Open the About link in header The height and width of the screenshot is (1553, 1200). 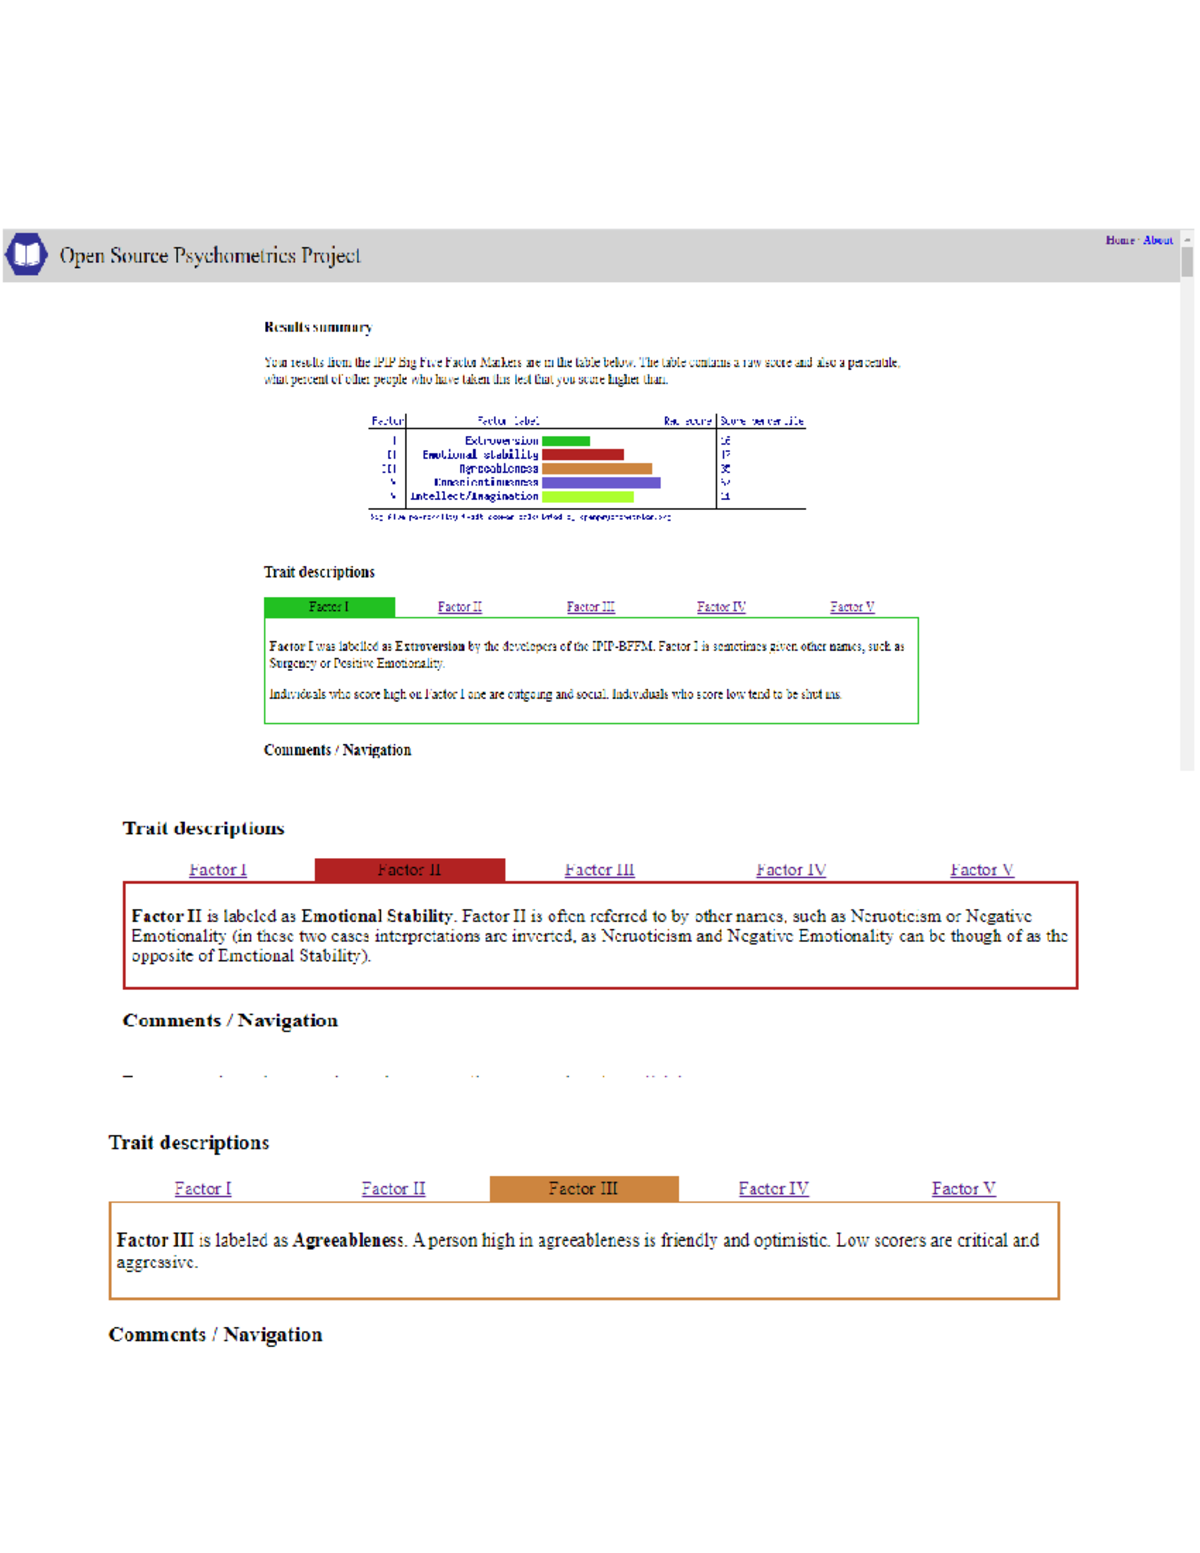point(1157,240)
